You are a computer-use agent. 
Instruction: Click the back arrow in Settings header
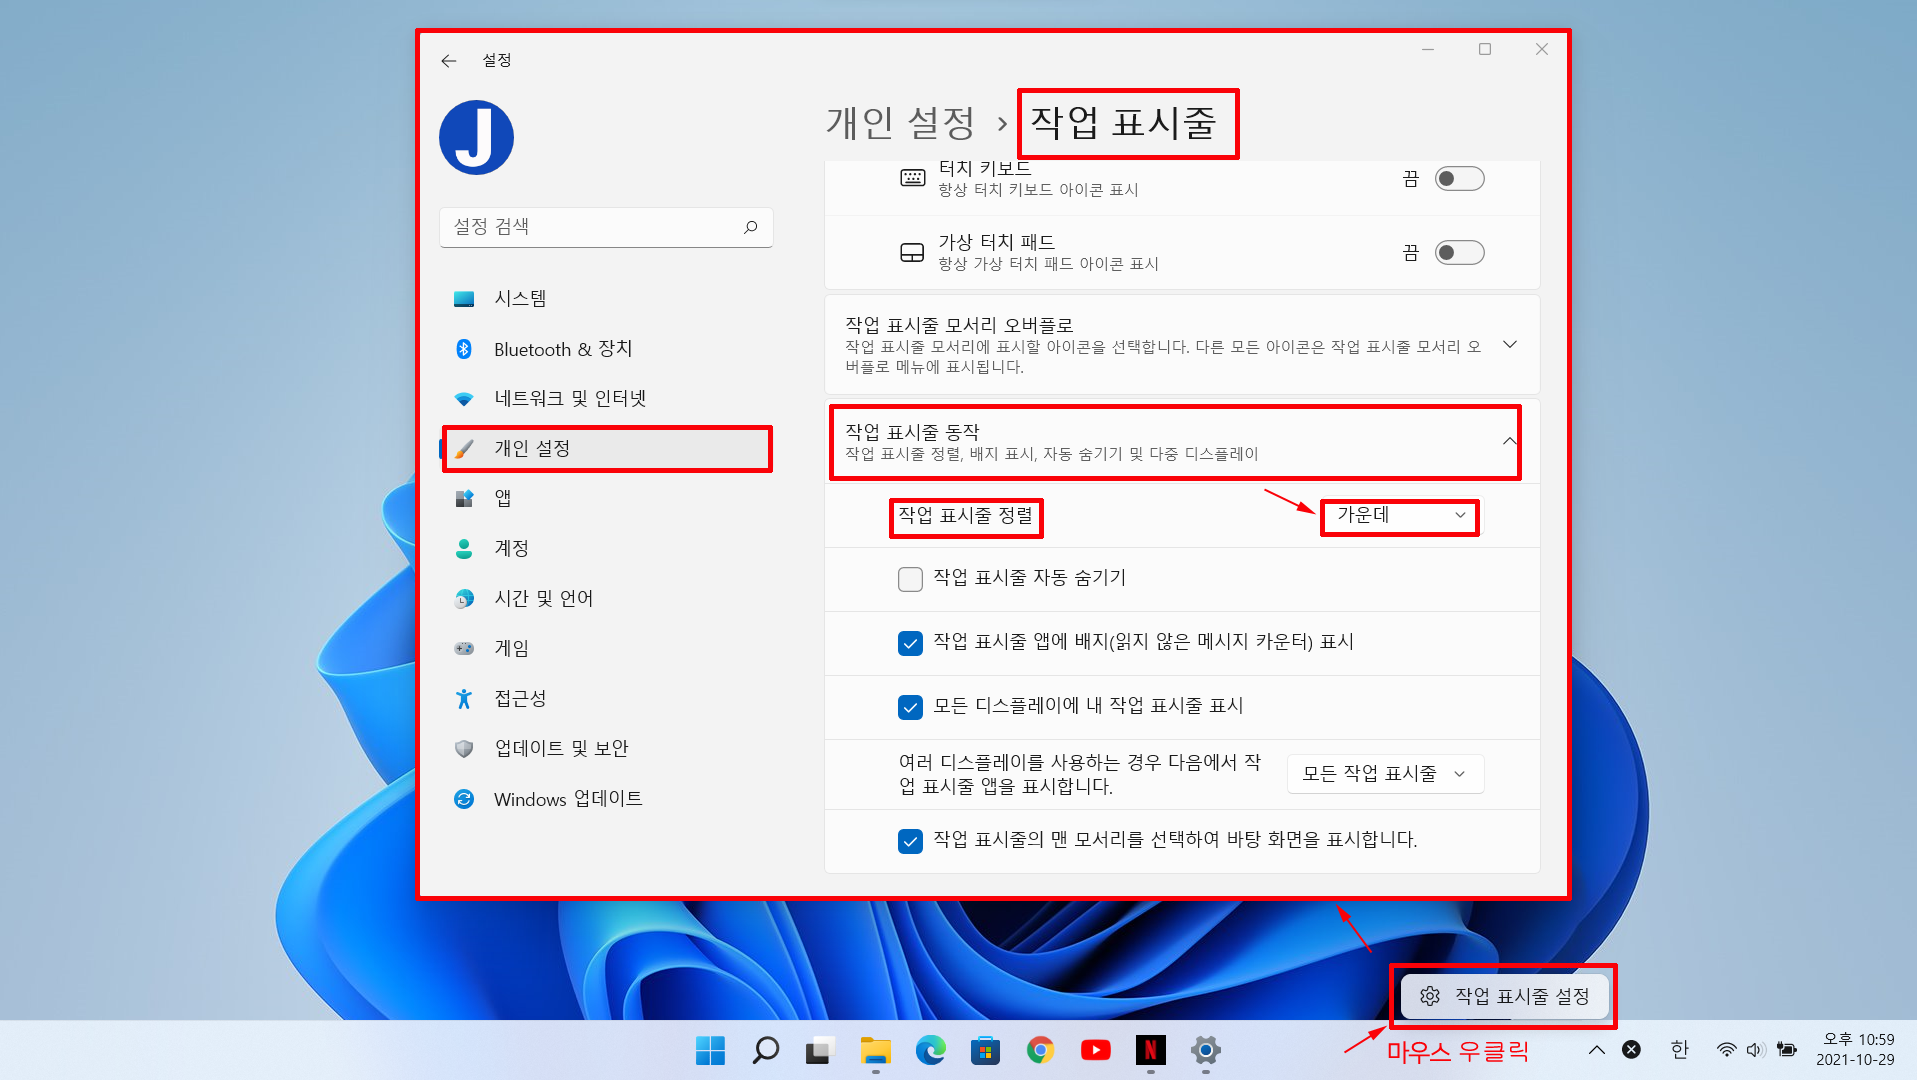(x=448, y=61)
